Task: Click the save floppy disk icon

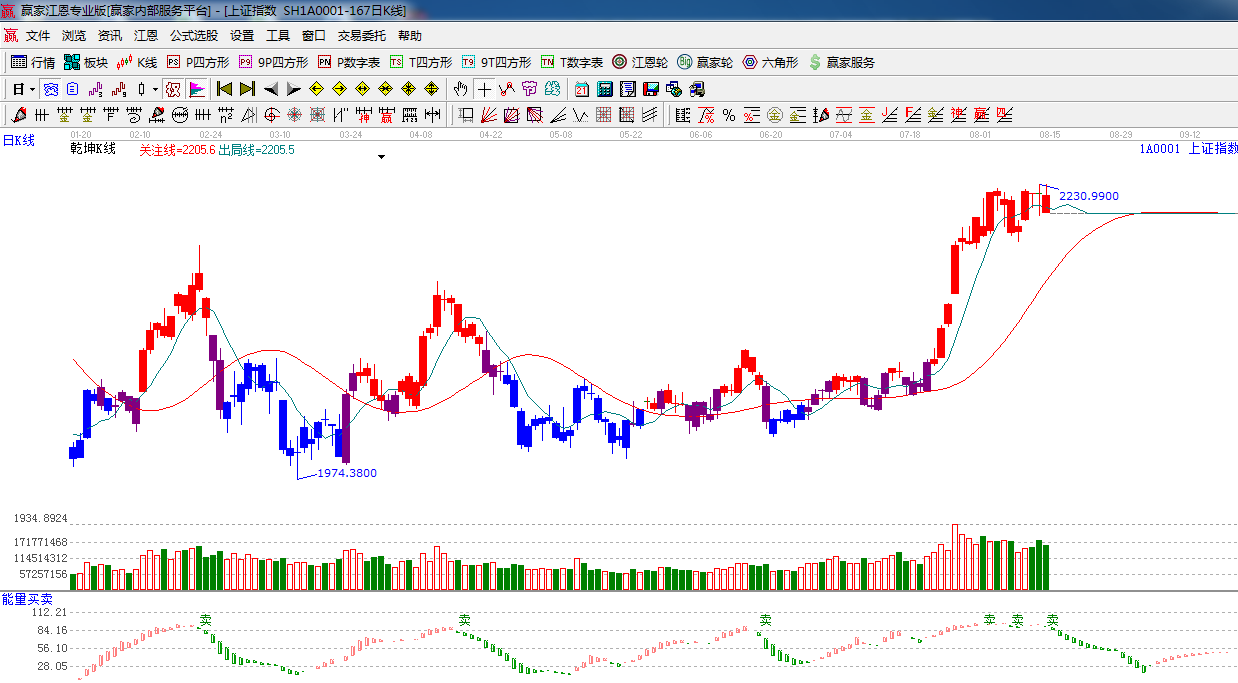Action: 651,89
